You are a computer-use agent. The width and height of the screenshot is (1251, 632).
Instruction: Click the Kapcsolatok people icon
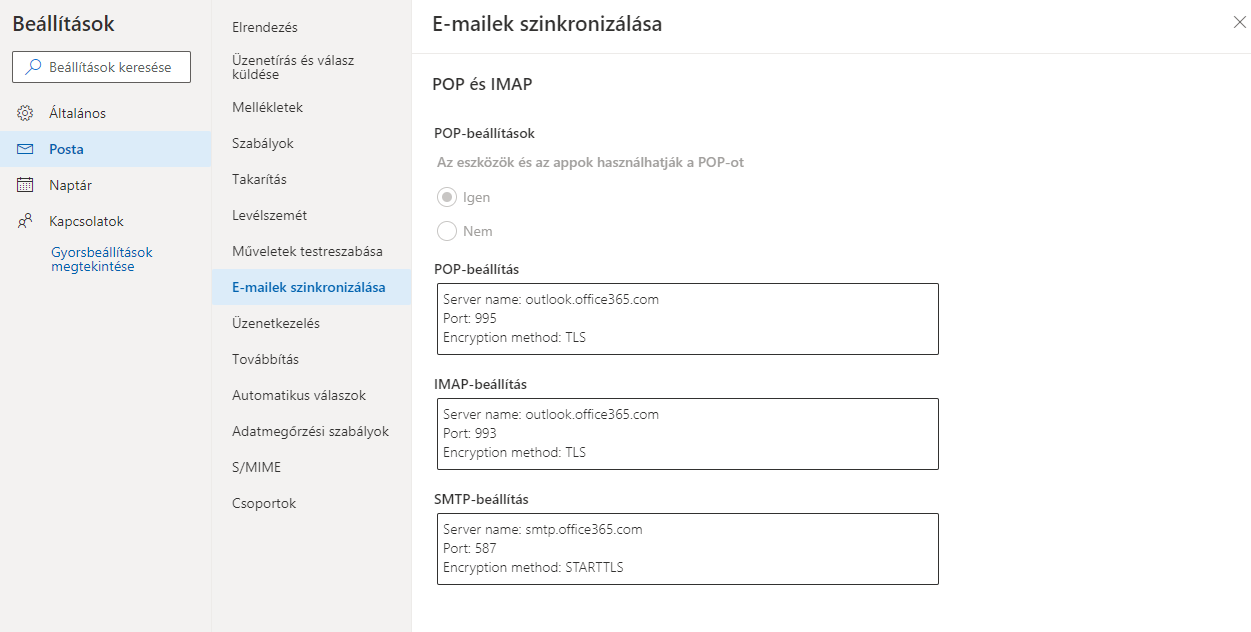[x=26, y=221]
